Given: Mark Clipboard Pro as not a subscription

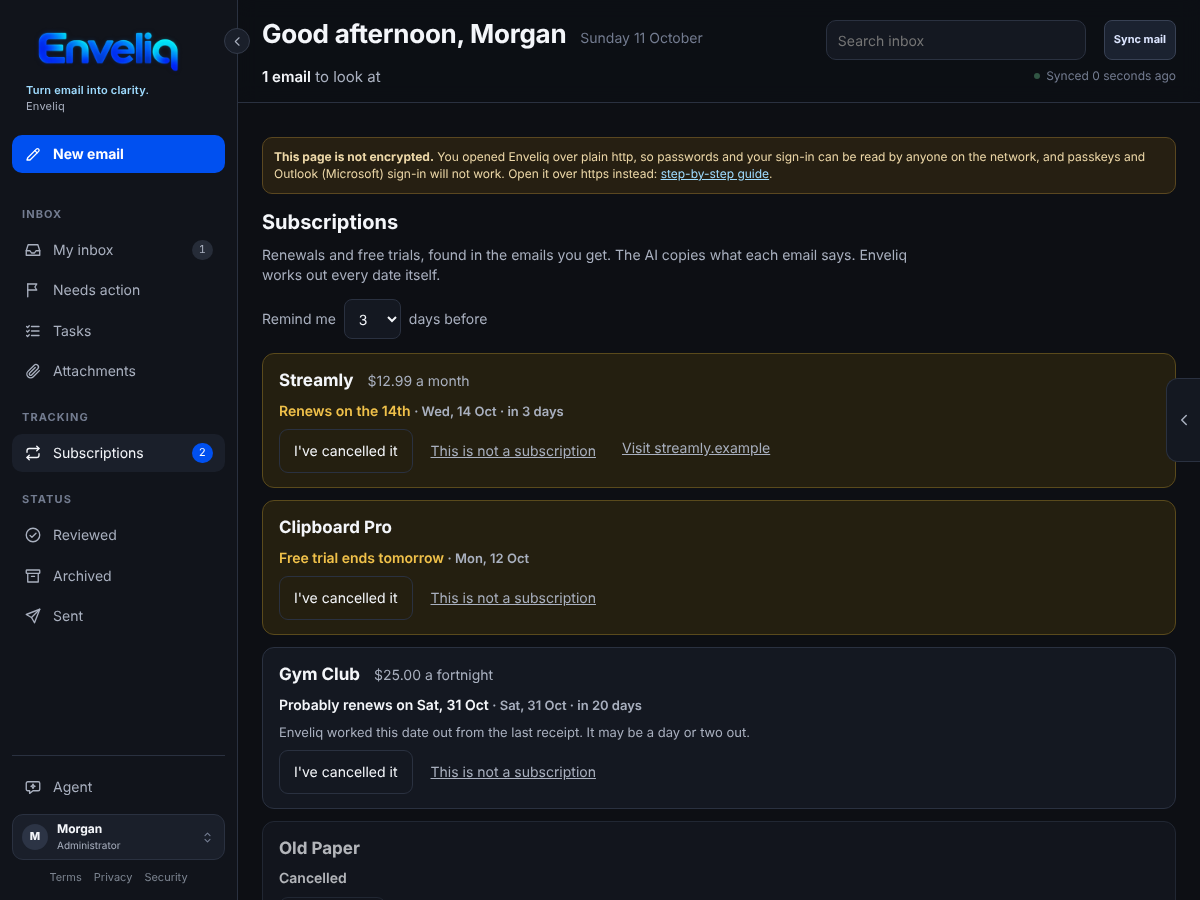Looking at the screenshot, I should [x=513, y=598].
